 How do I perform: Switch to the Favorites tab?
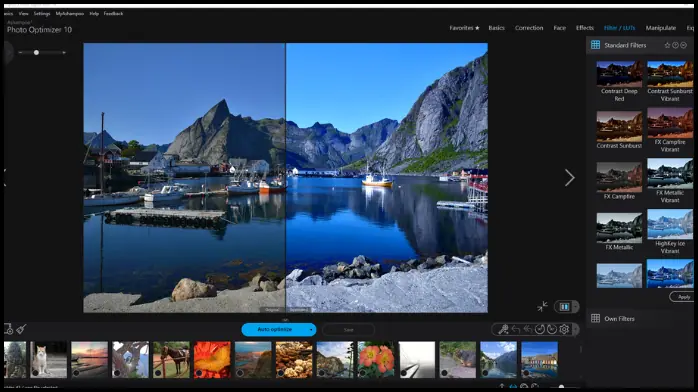point(464,28)
